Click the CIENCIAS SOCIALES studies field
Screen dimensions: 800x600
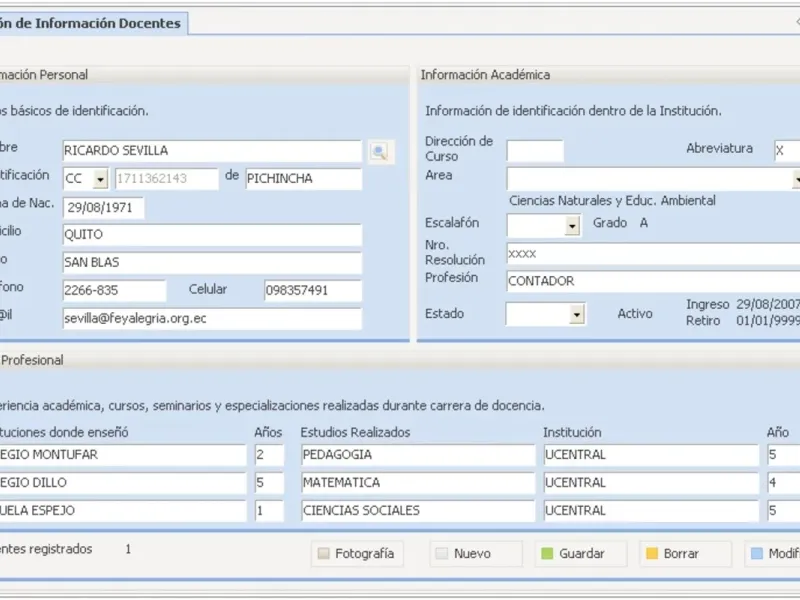coord(418,511)
